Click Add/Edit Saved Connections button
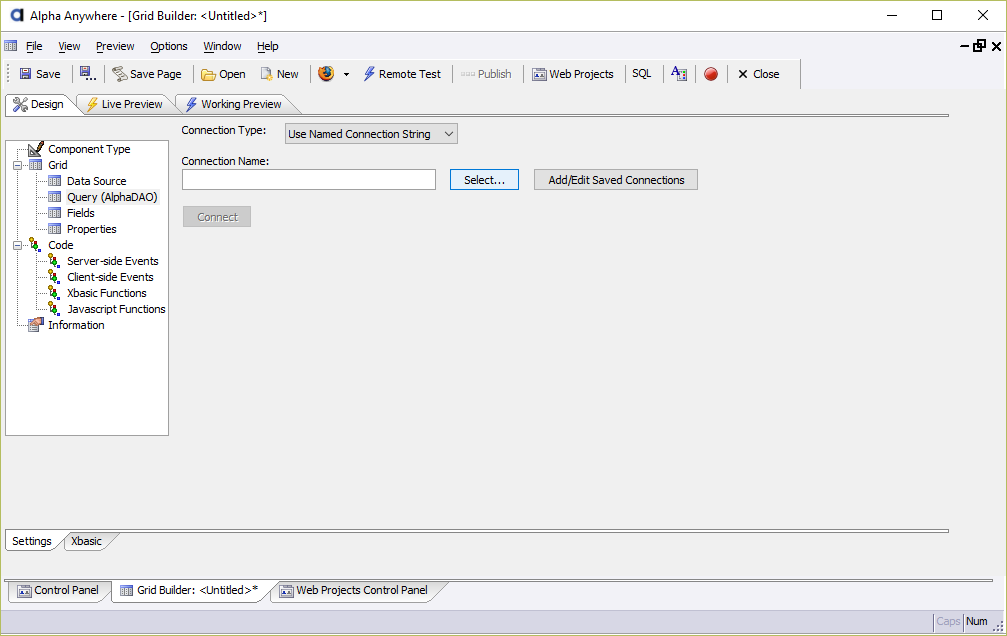The height and width of the screenshot is (636, 1007). pyautogui.click(x=616, y=180)
